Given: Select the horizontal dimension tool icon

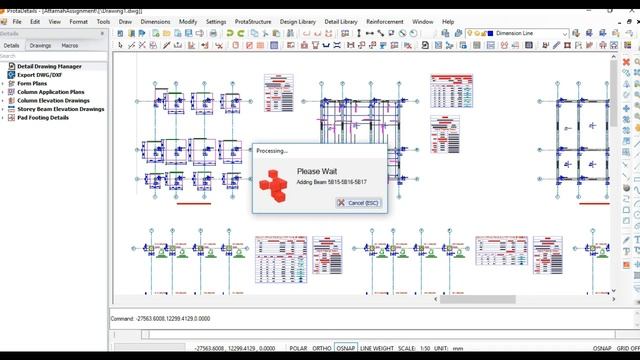Looking at the screenshot, I should click(369, 33).
